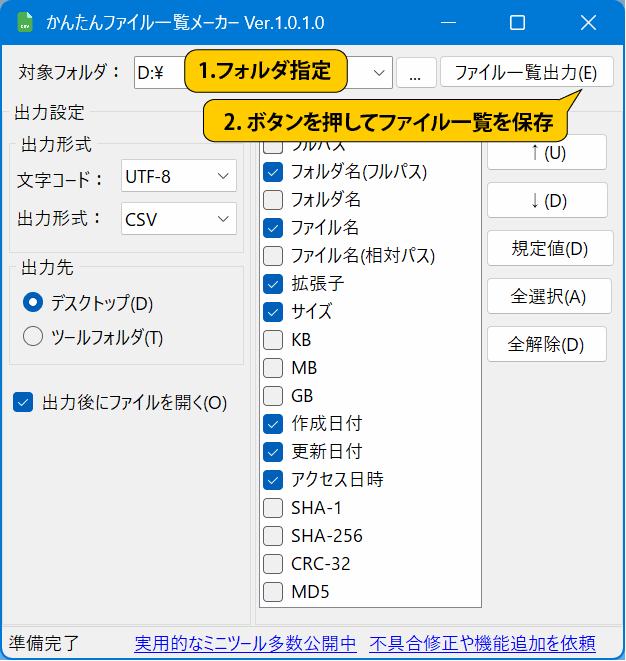Toggle the 出力後にファイルを開く(O) checkbox

pyautogui.click(x=23, y=402)
